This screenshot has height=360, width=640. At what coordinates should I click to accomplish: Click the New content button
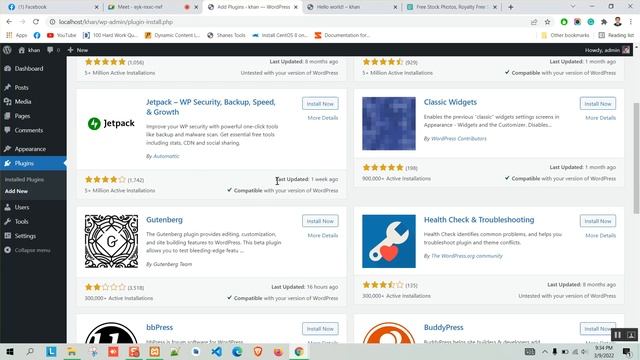78,50
